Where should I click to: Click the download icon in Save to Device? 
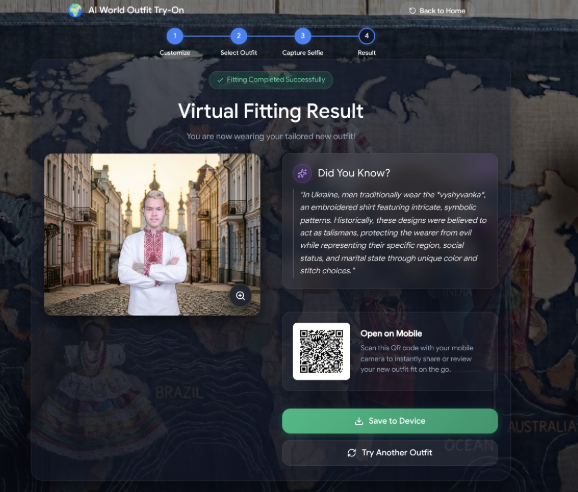359,421
